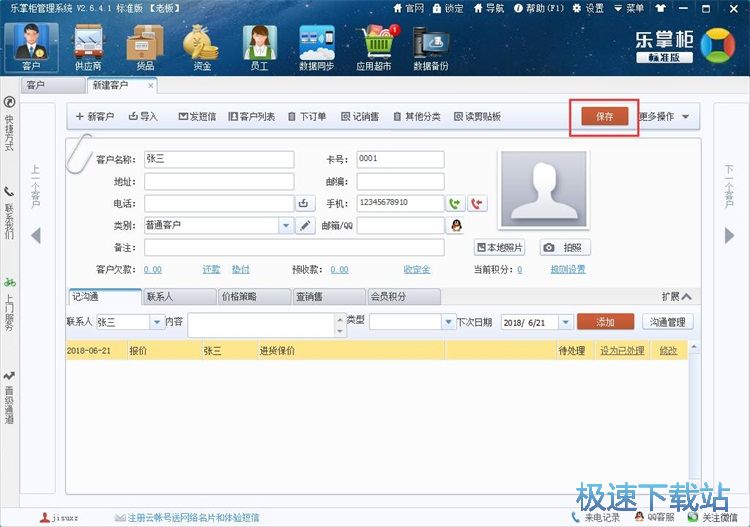Click into the 备注 remarks field
Screen dimensions: 750x527
(294, 248)
